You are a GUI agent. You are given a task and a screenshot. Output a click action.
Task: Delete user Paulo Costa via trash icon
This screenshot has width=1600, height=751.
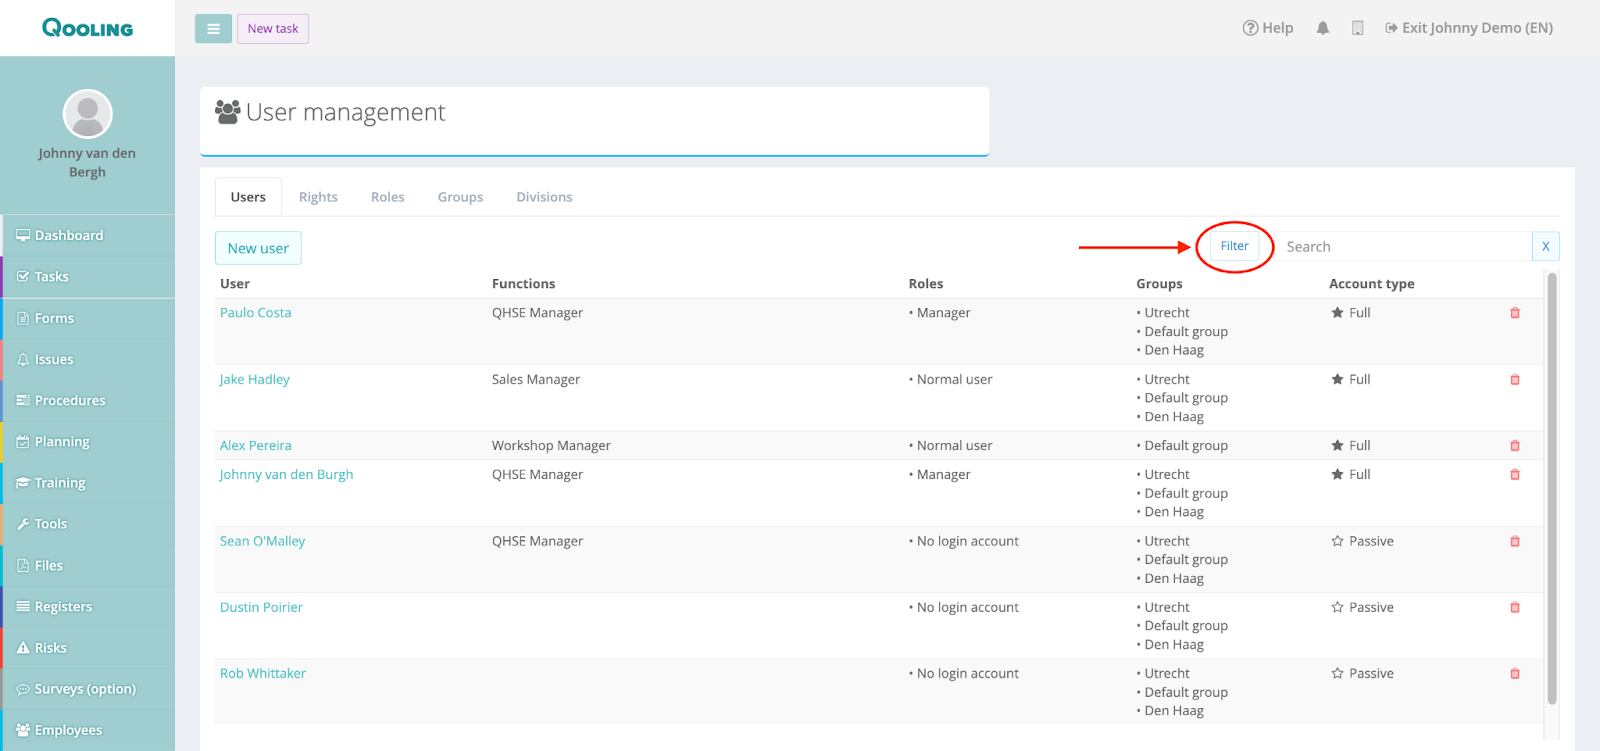point(1515,313)
